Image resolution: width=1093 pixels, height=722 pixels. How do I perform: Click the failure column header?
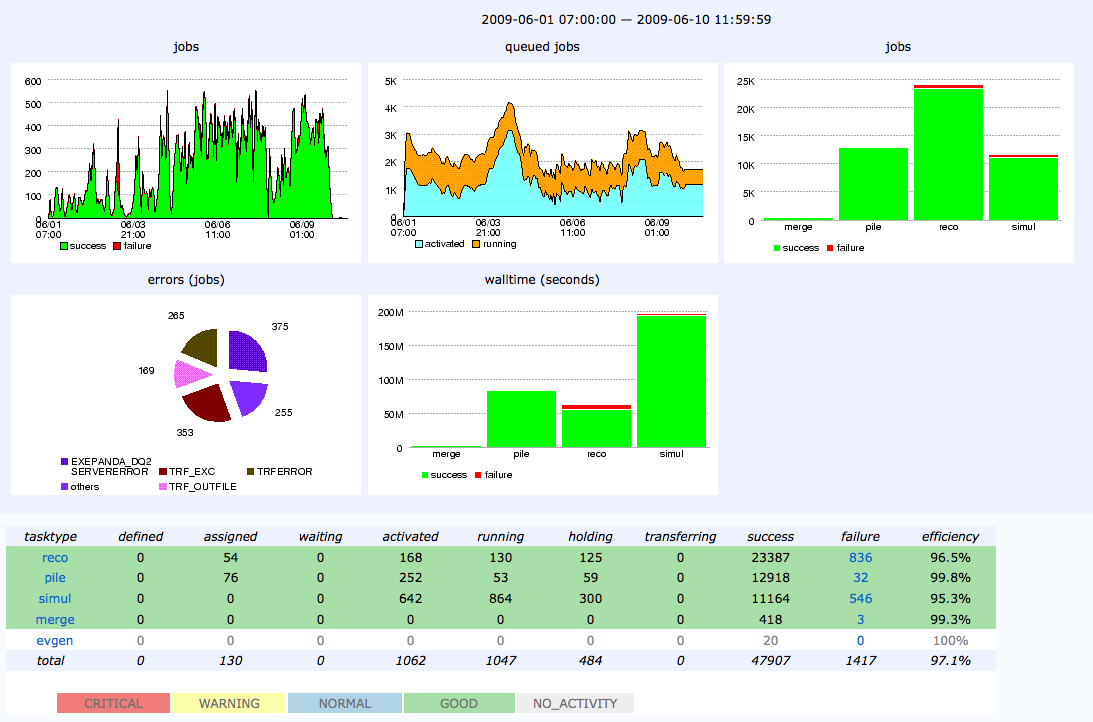[860, 537]
